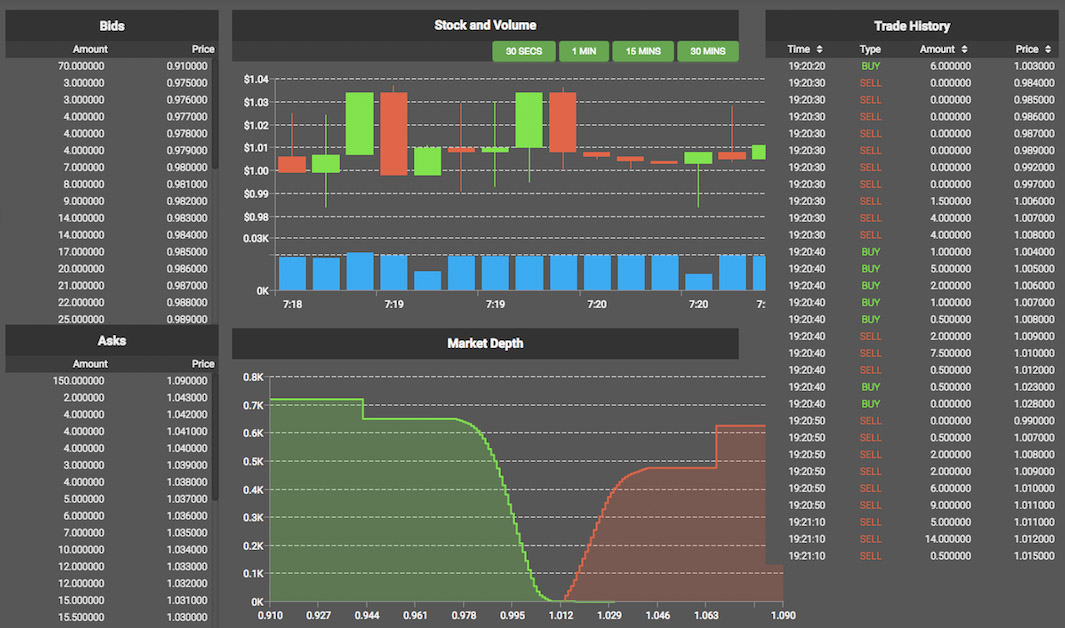Select the 1 MIN interval button

click(583, 51)
